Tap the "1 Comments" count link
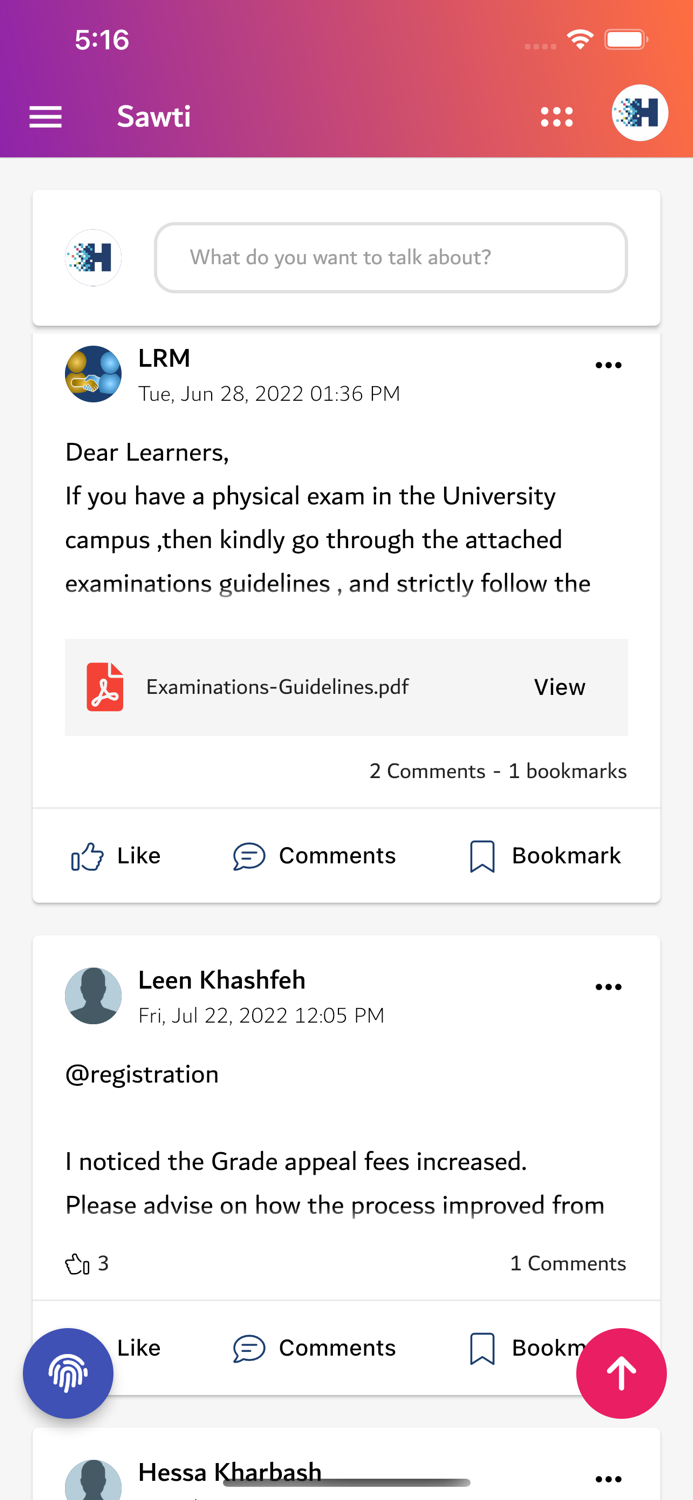 (568, 1264)
